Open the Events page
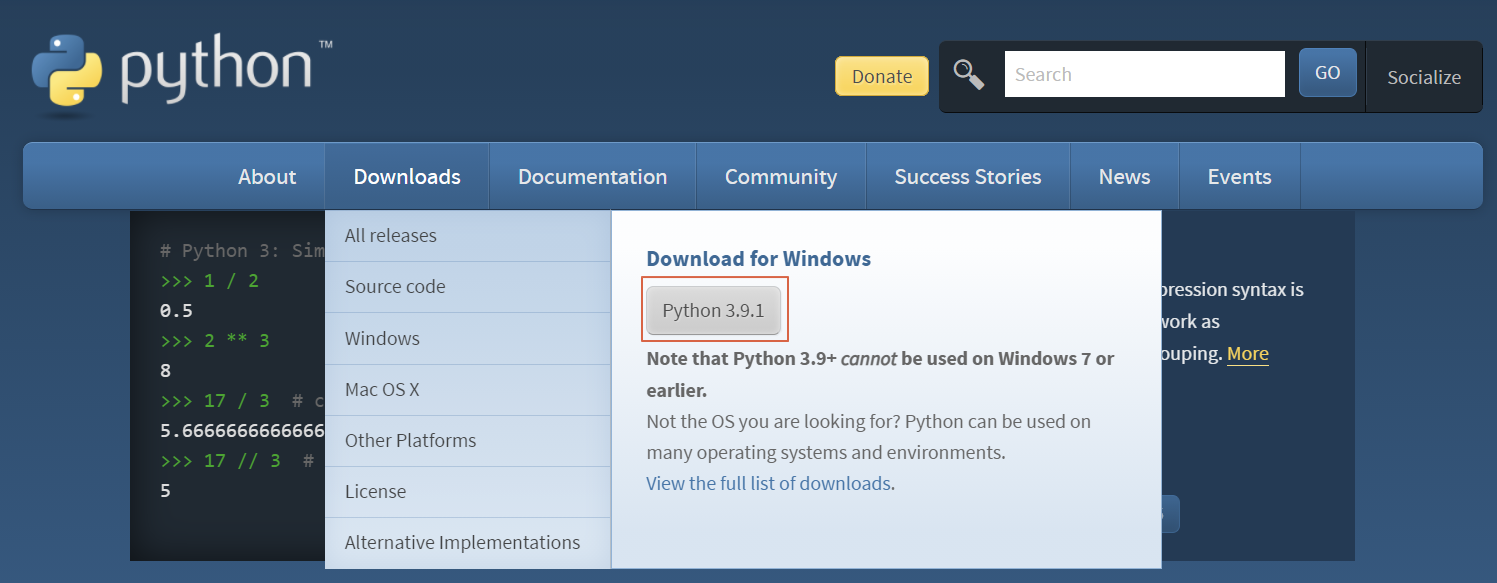The height and width of the screenshot is (583, 1497). coord(1239,176)
